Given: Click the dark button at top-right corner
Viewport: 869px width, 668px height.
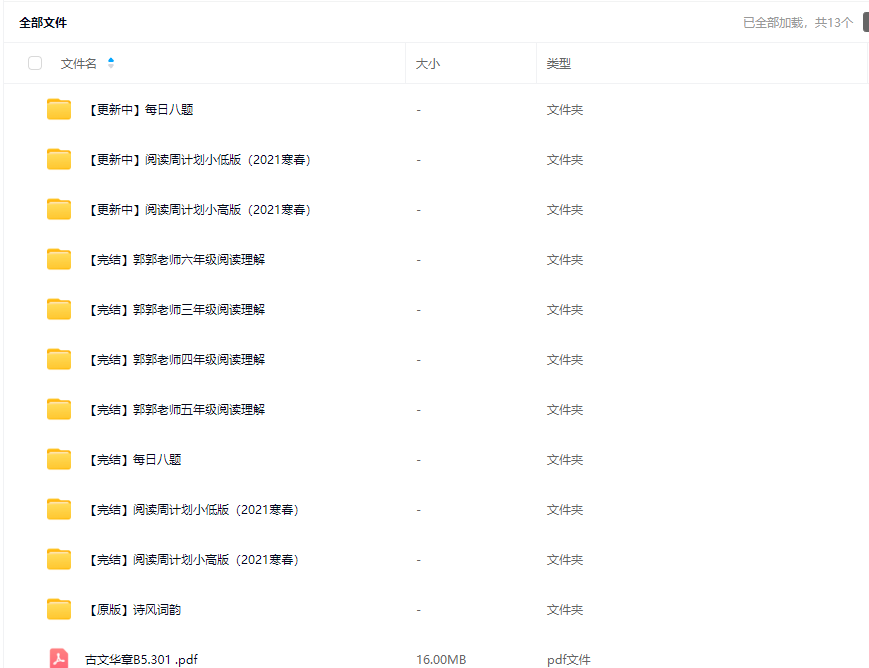Looking at the screenshot, I should pos(864,22).
